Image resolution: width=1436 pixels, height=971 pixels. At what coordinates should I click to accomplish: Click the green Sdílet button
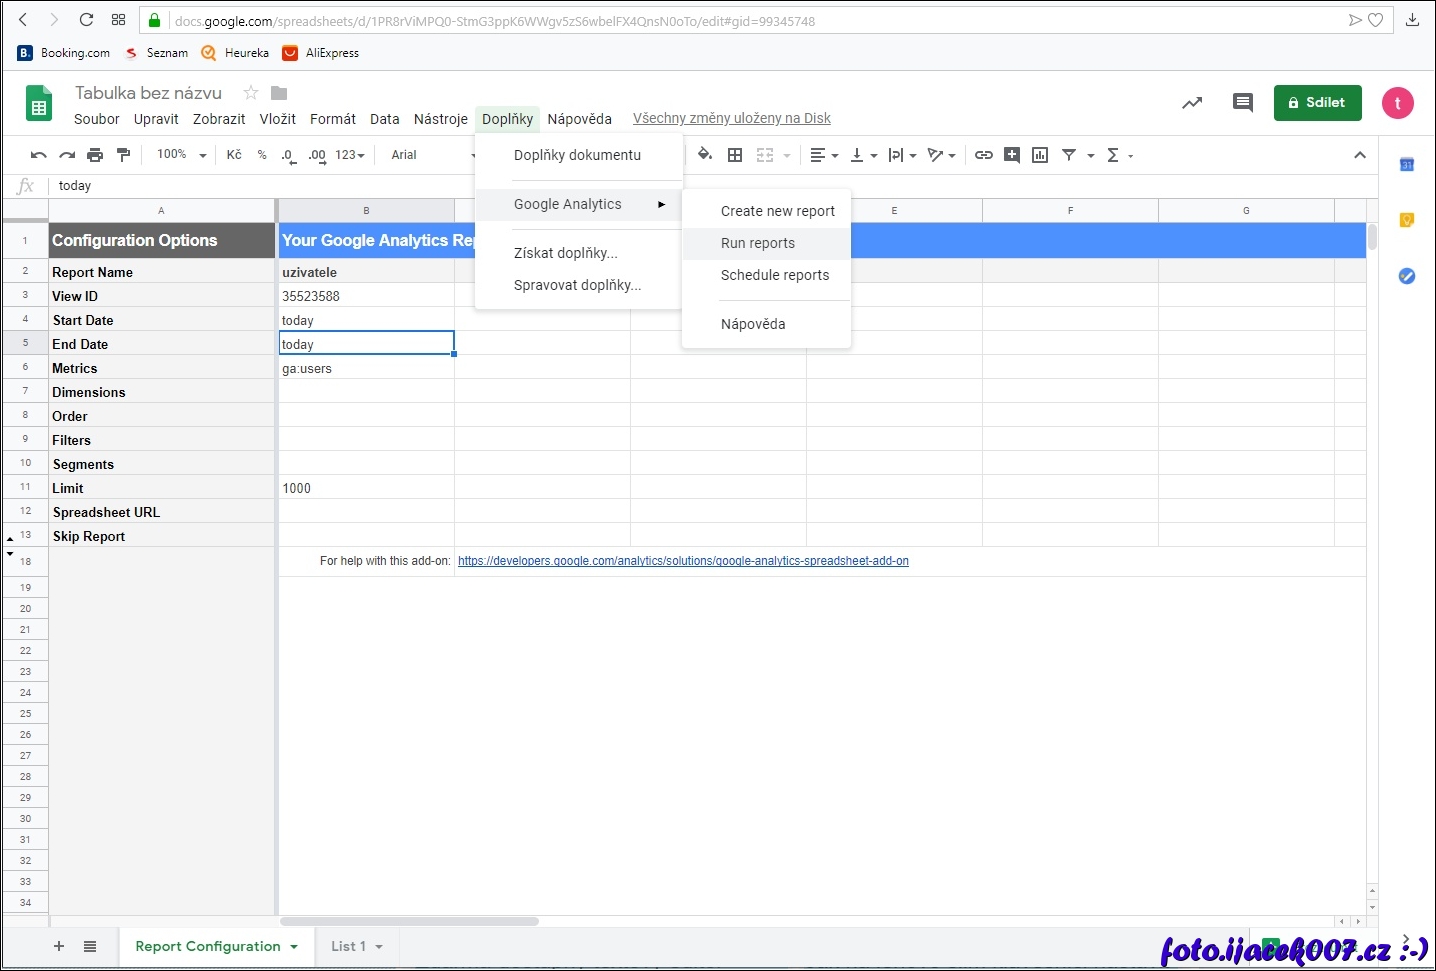click(x=1317, y=102)
